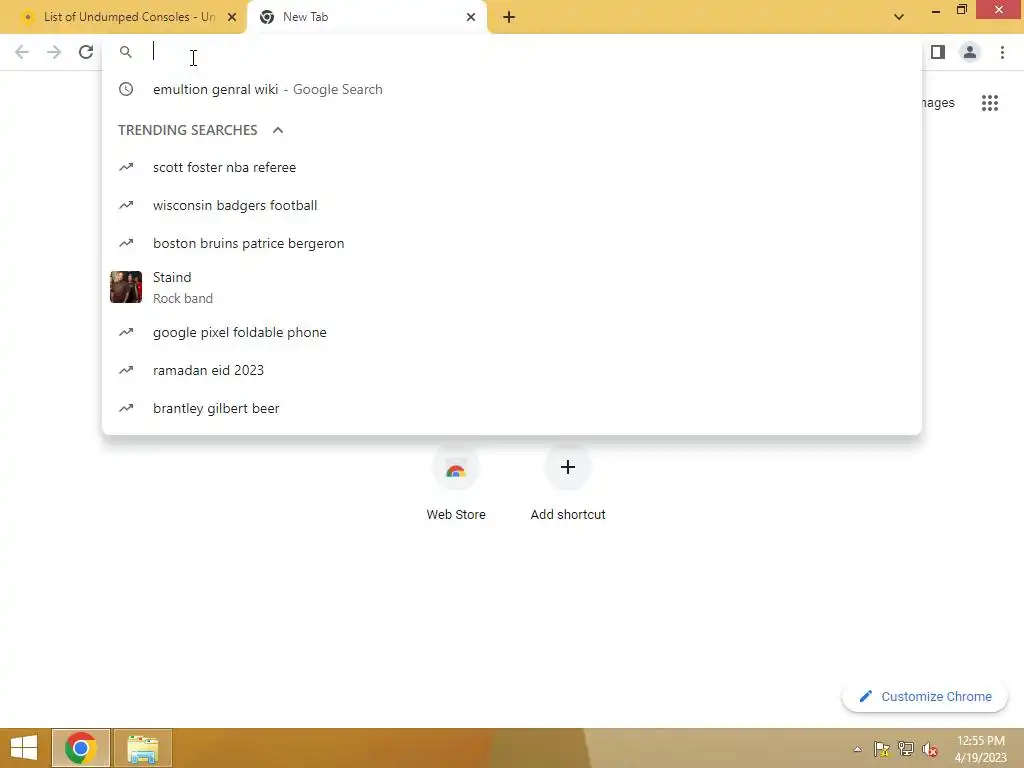Open Customize Chrome
This screenshot has width=1024, height=768.
[925, 697]
